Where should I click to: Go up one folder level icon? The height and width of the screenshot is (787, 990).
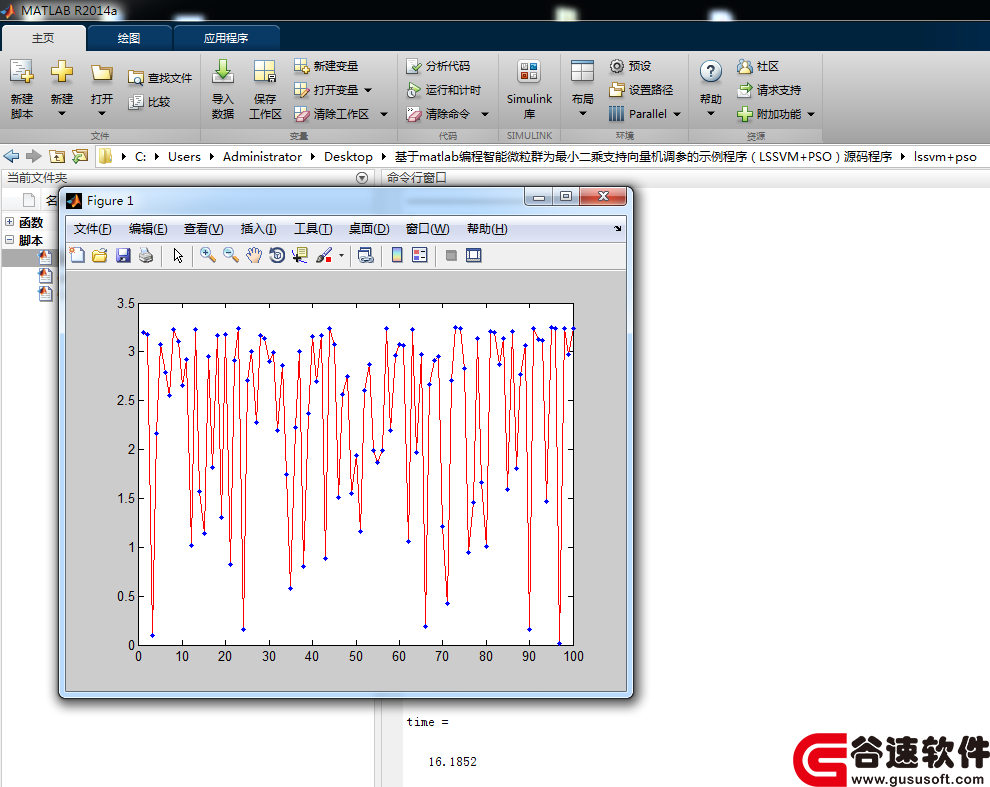click(57, 156)
